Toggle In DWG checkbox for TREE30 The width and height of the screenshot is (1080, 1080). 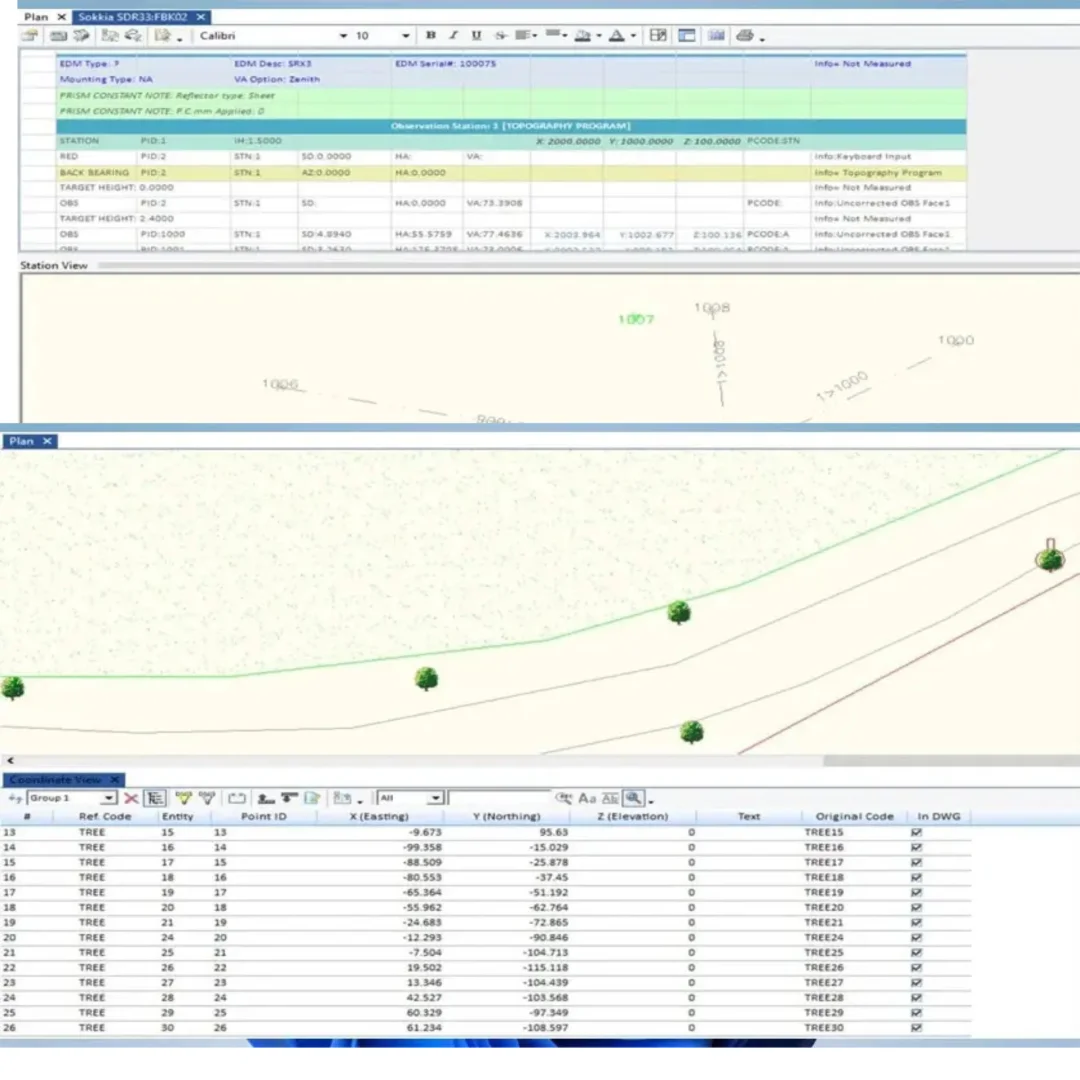(x=916, y=1027)
